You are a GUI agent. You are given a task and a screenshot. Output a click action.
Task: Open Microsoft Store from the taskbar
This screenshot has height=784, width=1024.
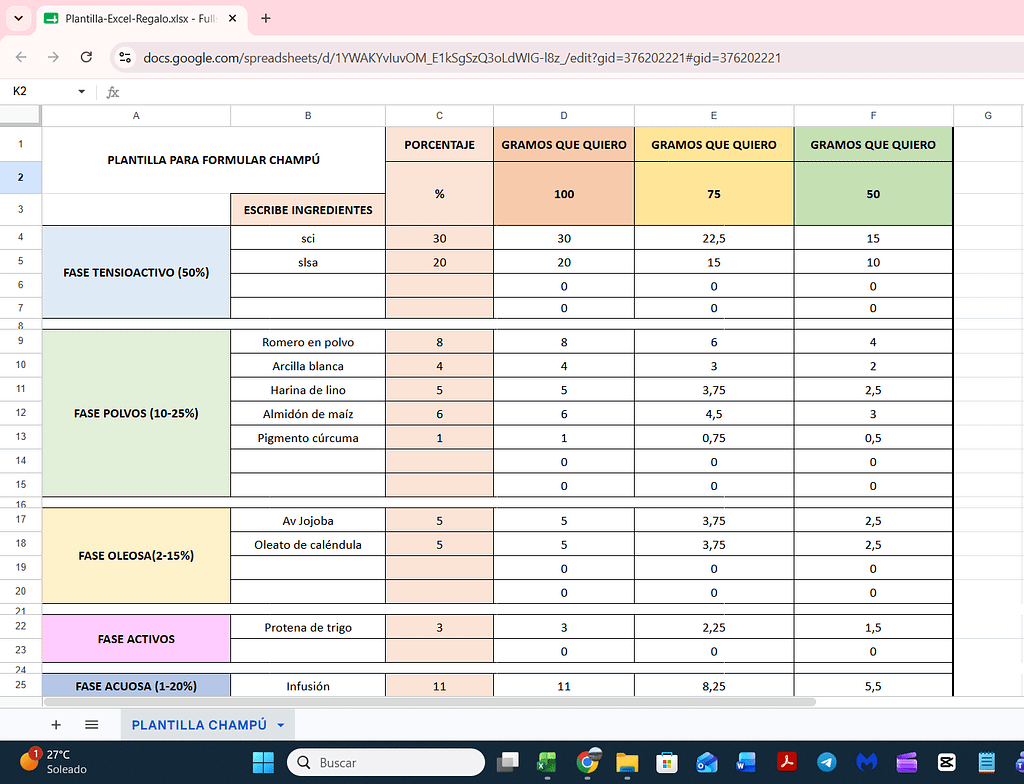pos(666,762)
